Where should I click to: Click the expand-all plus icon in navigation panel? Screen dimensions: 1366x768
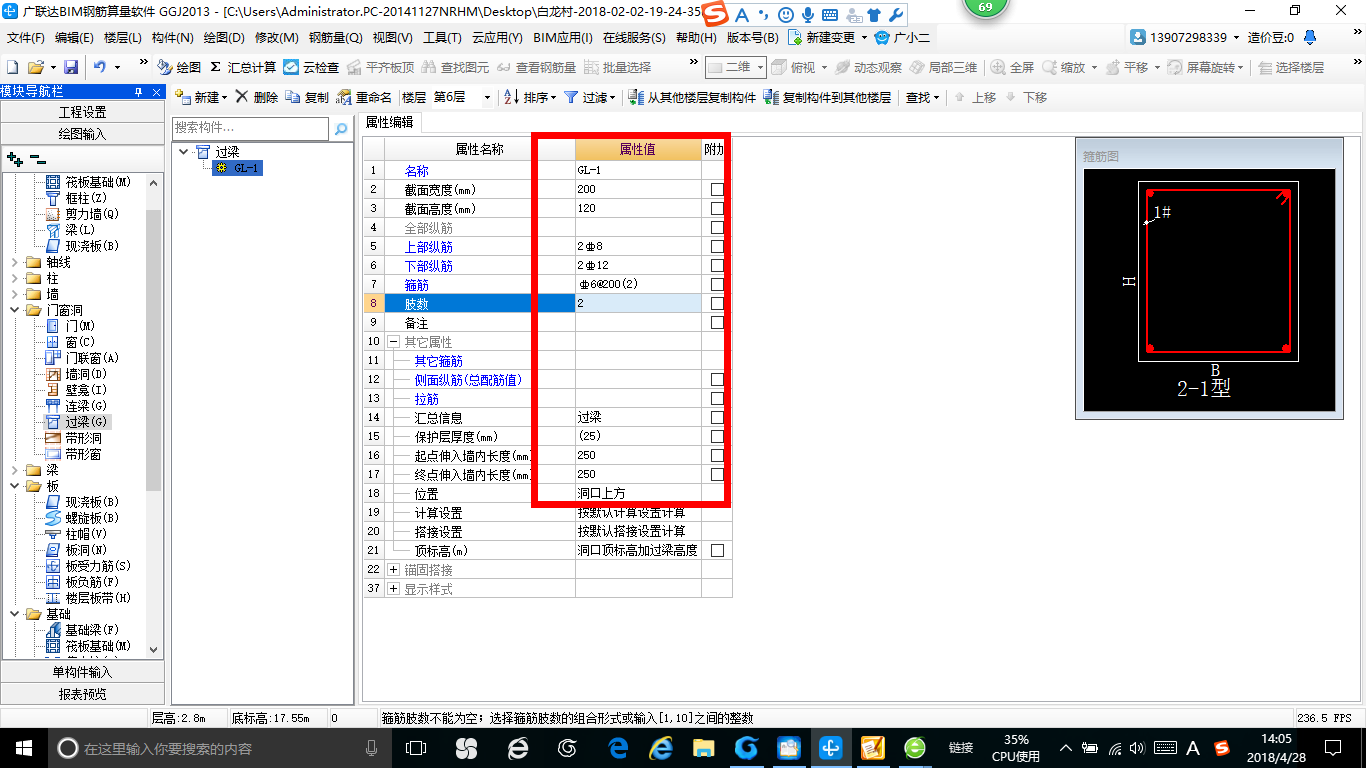[x=14, y=159]
